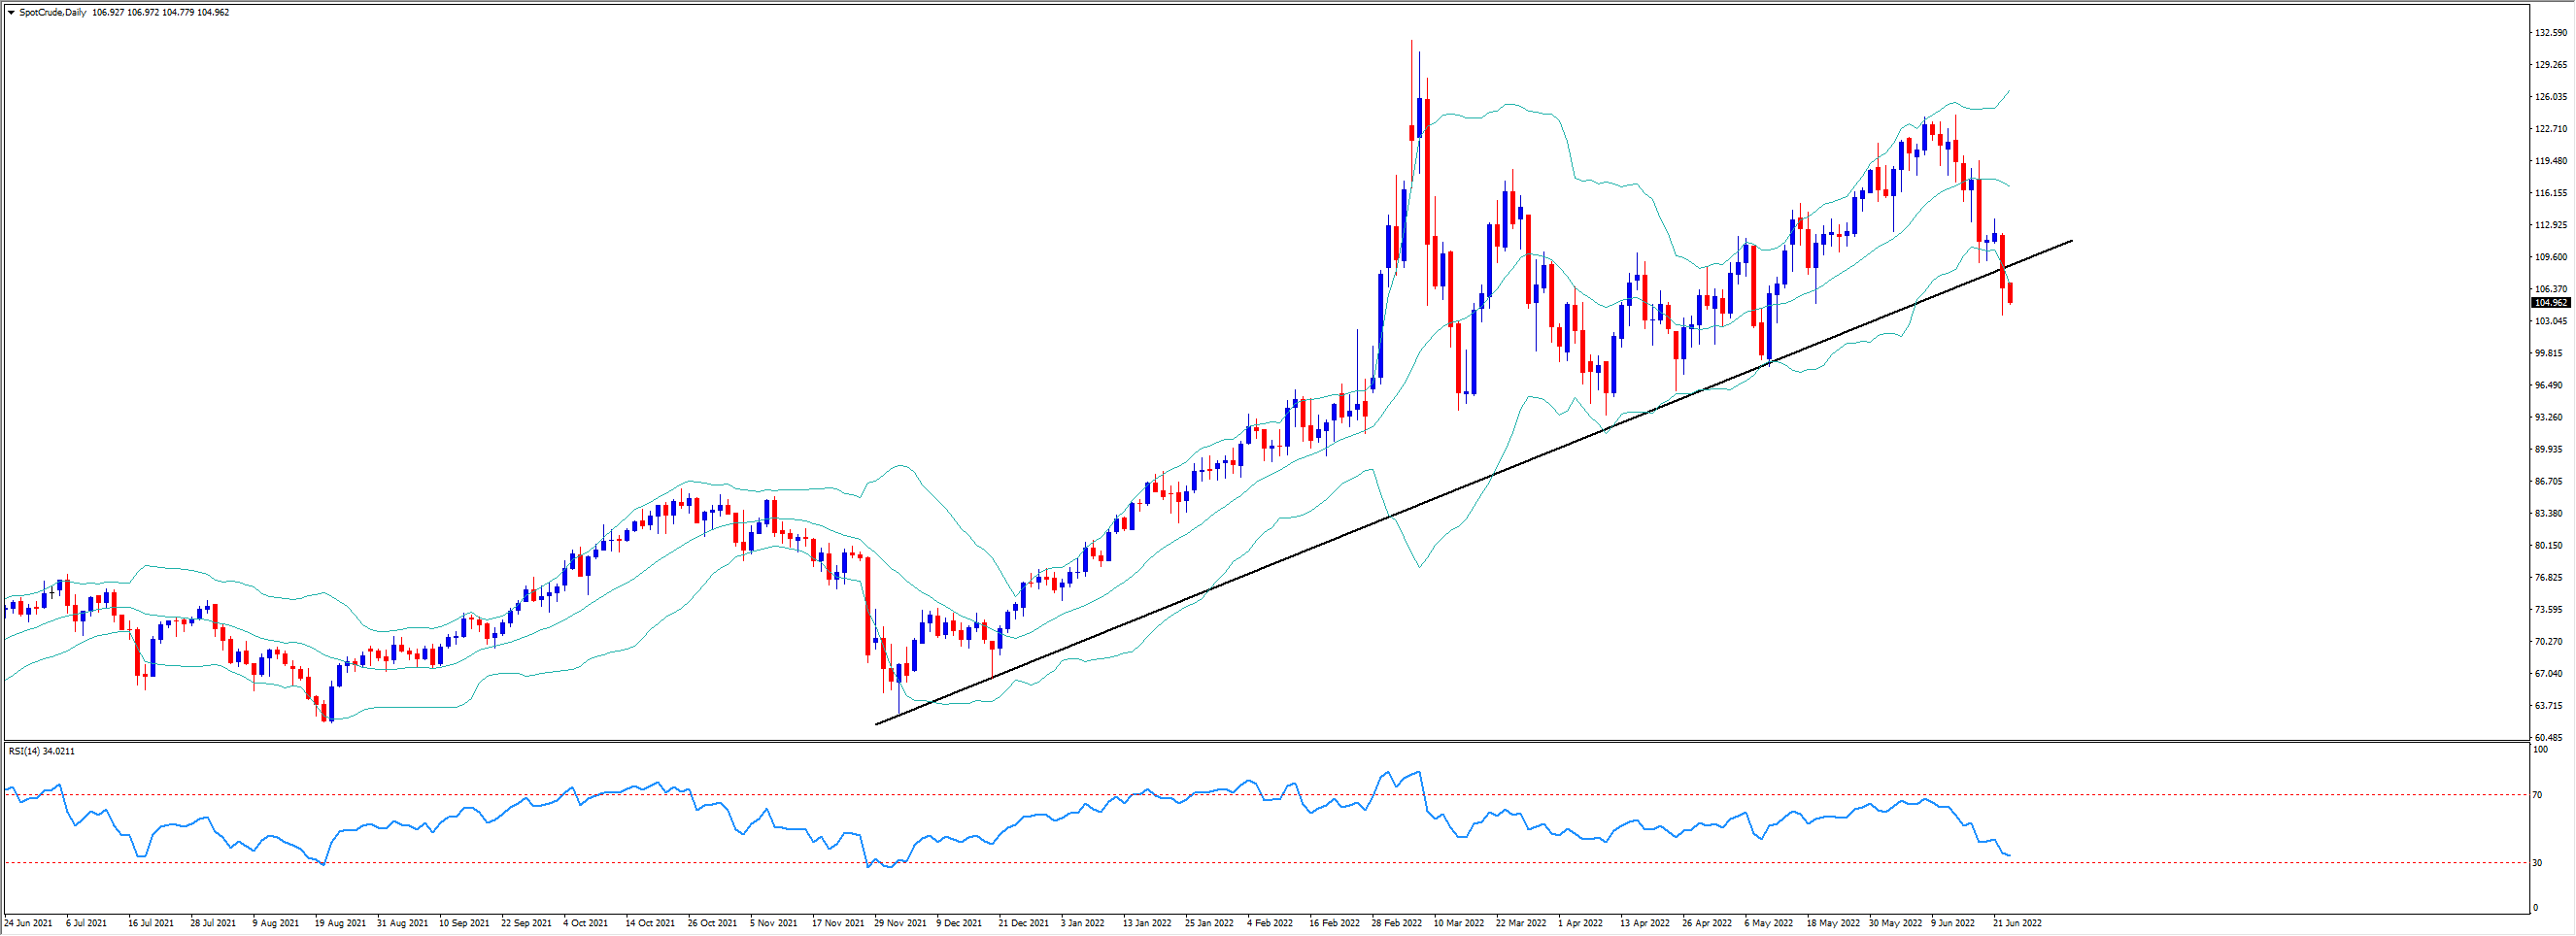This screenshot has height=936, width=2576.
Task: Click the 29 Nov 2021 date label
Action: coord(900,923)
